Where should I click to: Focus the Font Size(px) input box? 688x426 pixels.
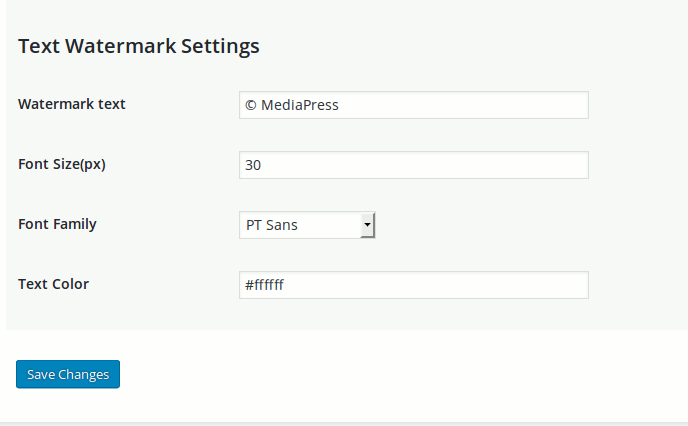tap(414, 165)
